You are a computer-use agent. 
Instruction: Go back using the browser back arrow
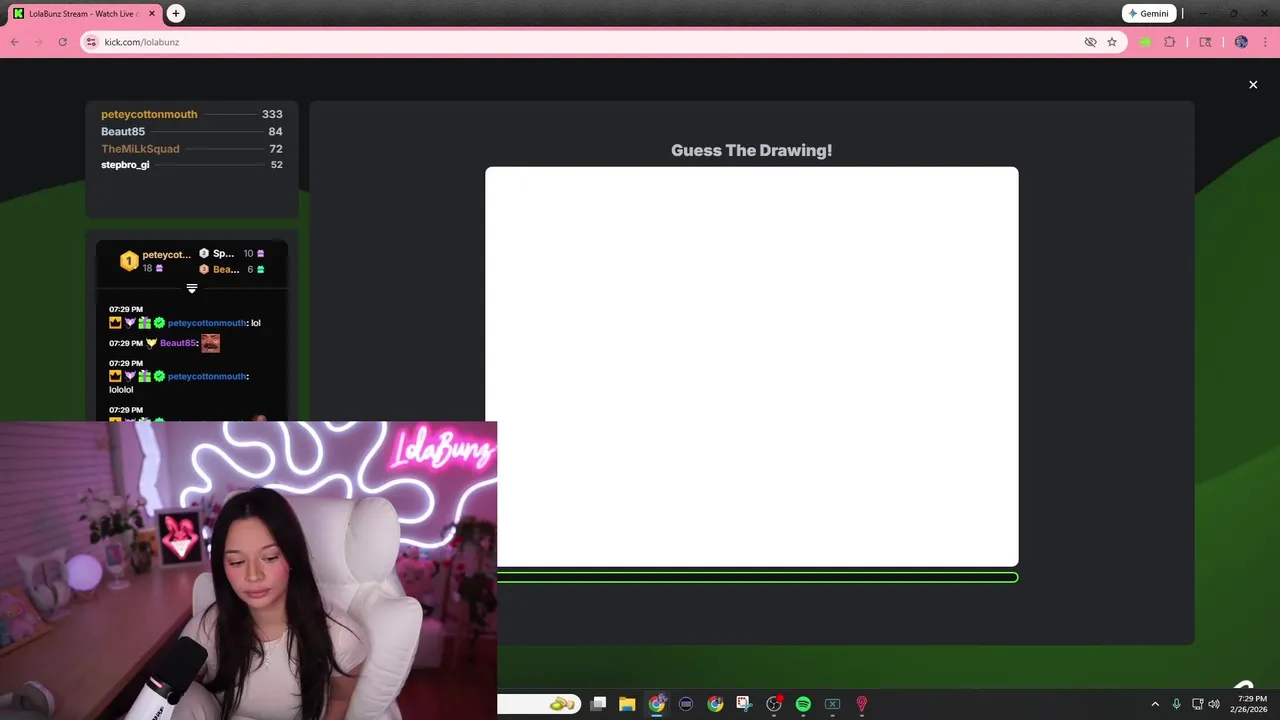click(x=15, y=42)
